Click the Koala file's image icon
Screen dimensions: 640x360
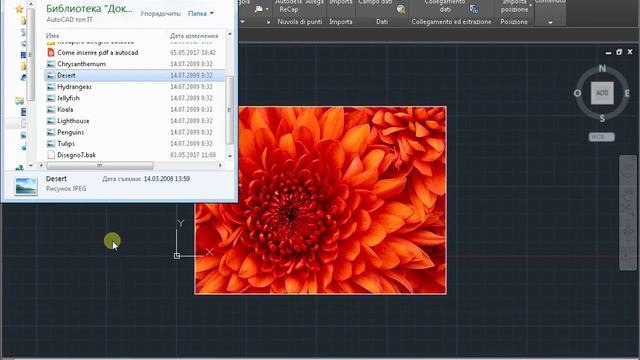51,110
